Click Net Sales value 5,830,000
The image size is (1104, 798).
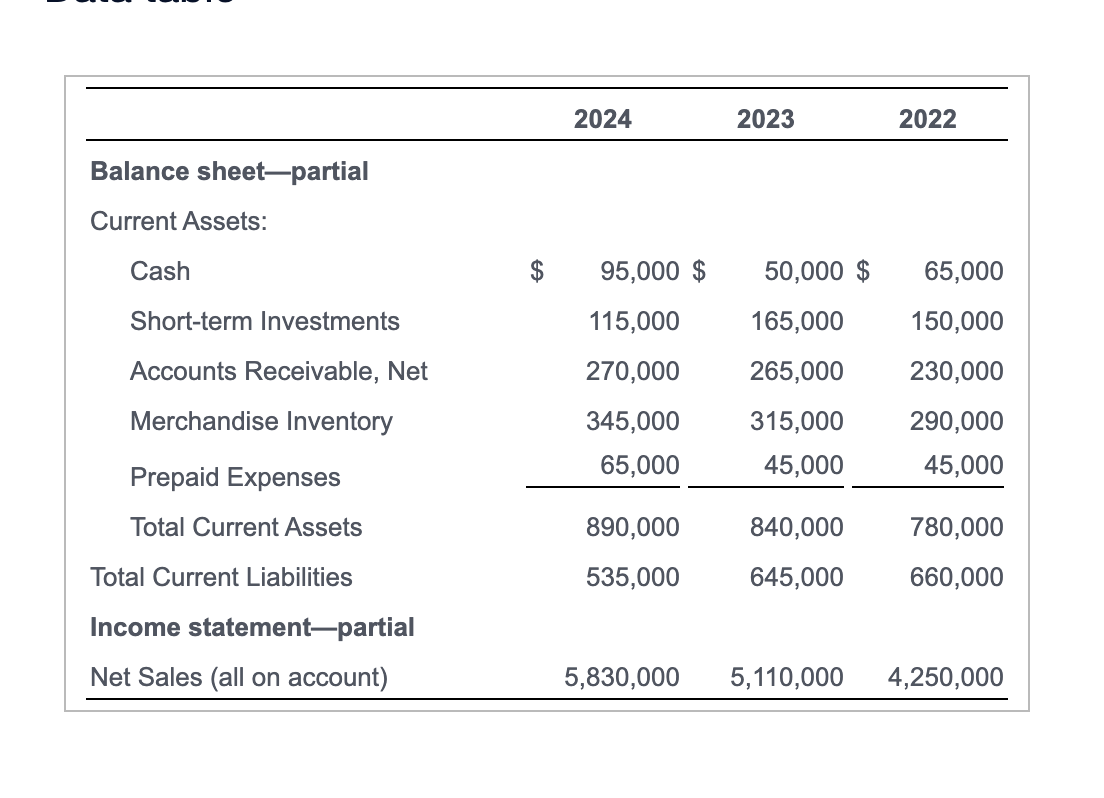pyautogui.click(x=622, y=678)
